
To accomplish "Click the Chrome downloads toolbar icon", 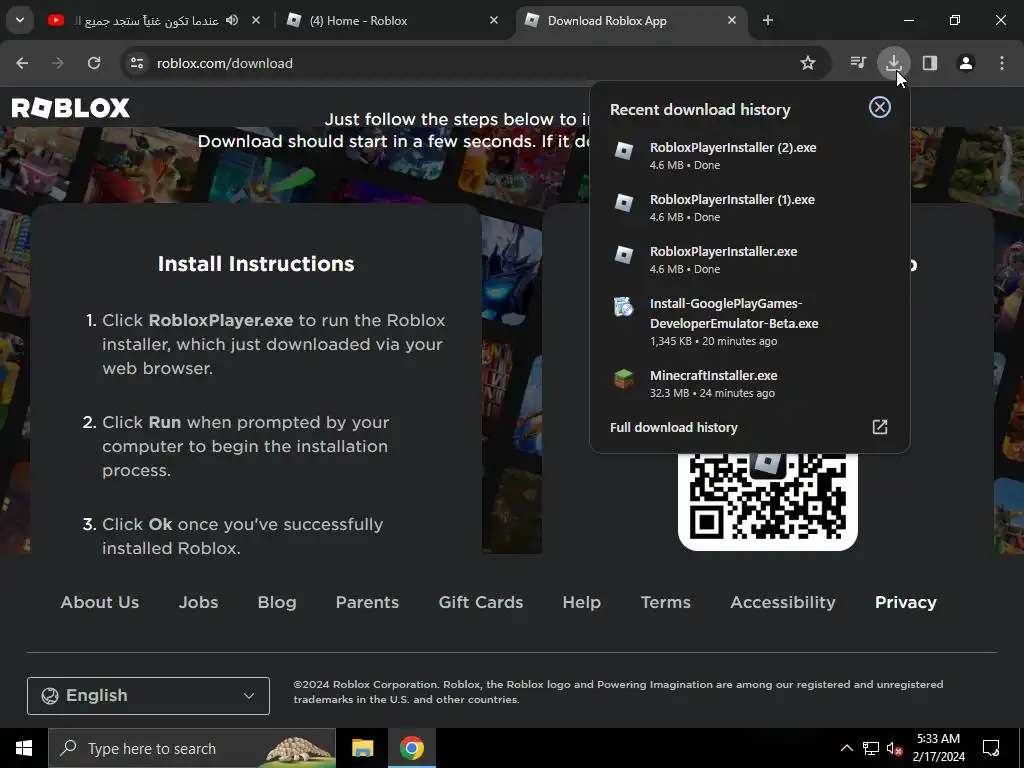I will click(x=893, y=63).
